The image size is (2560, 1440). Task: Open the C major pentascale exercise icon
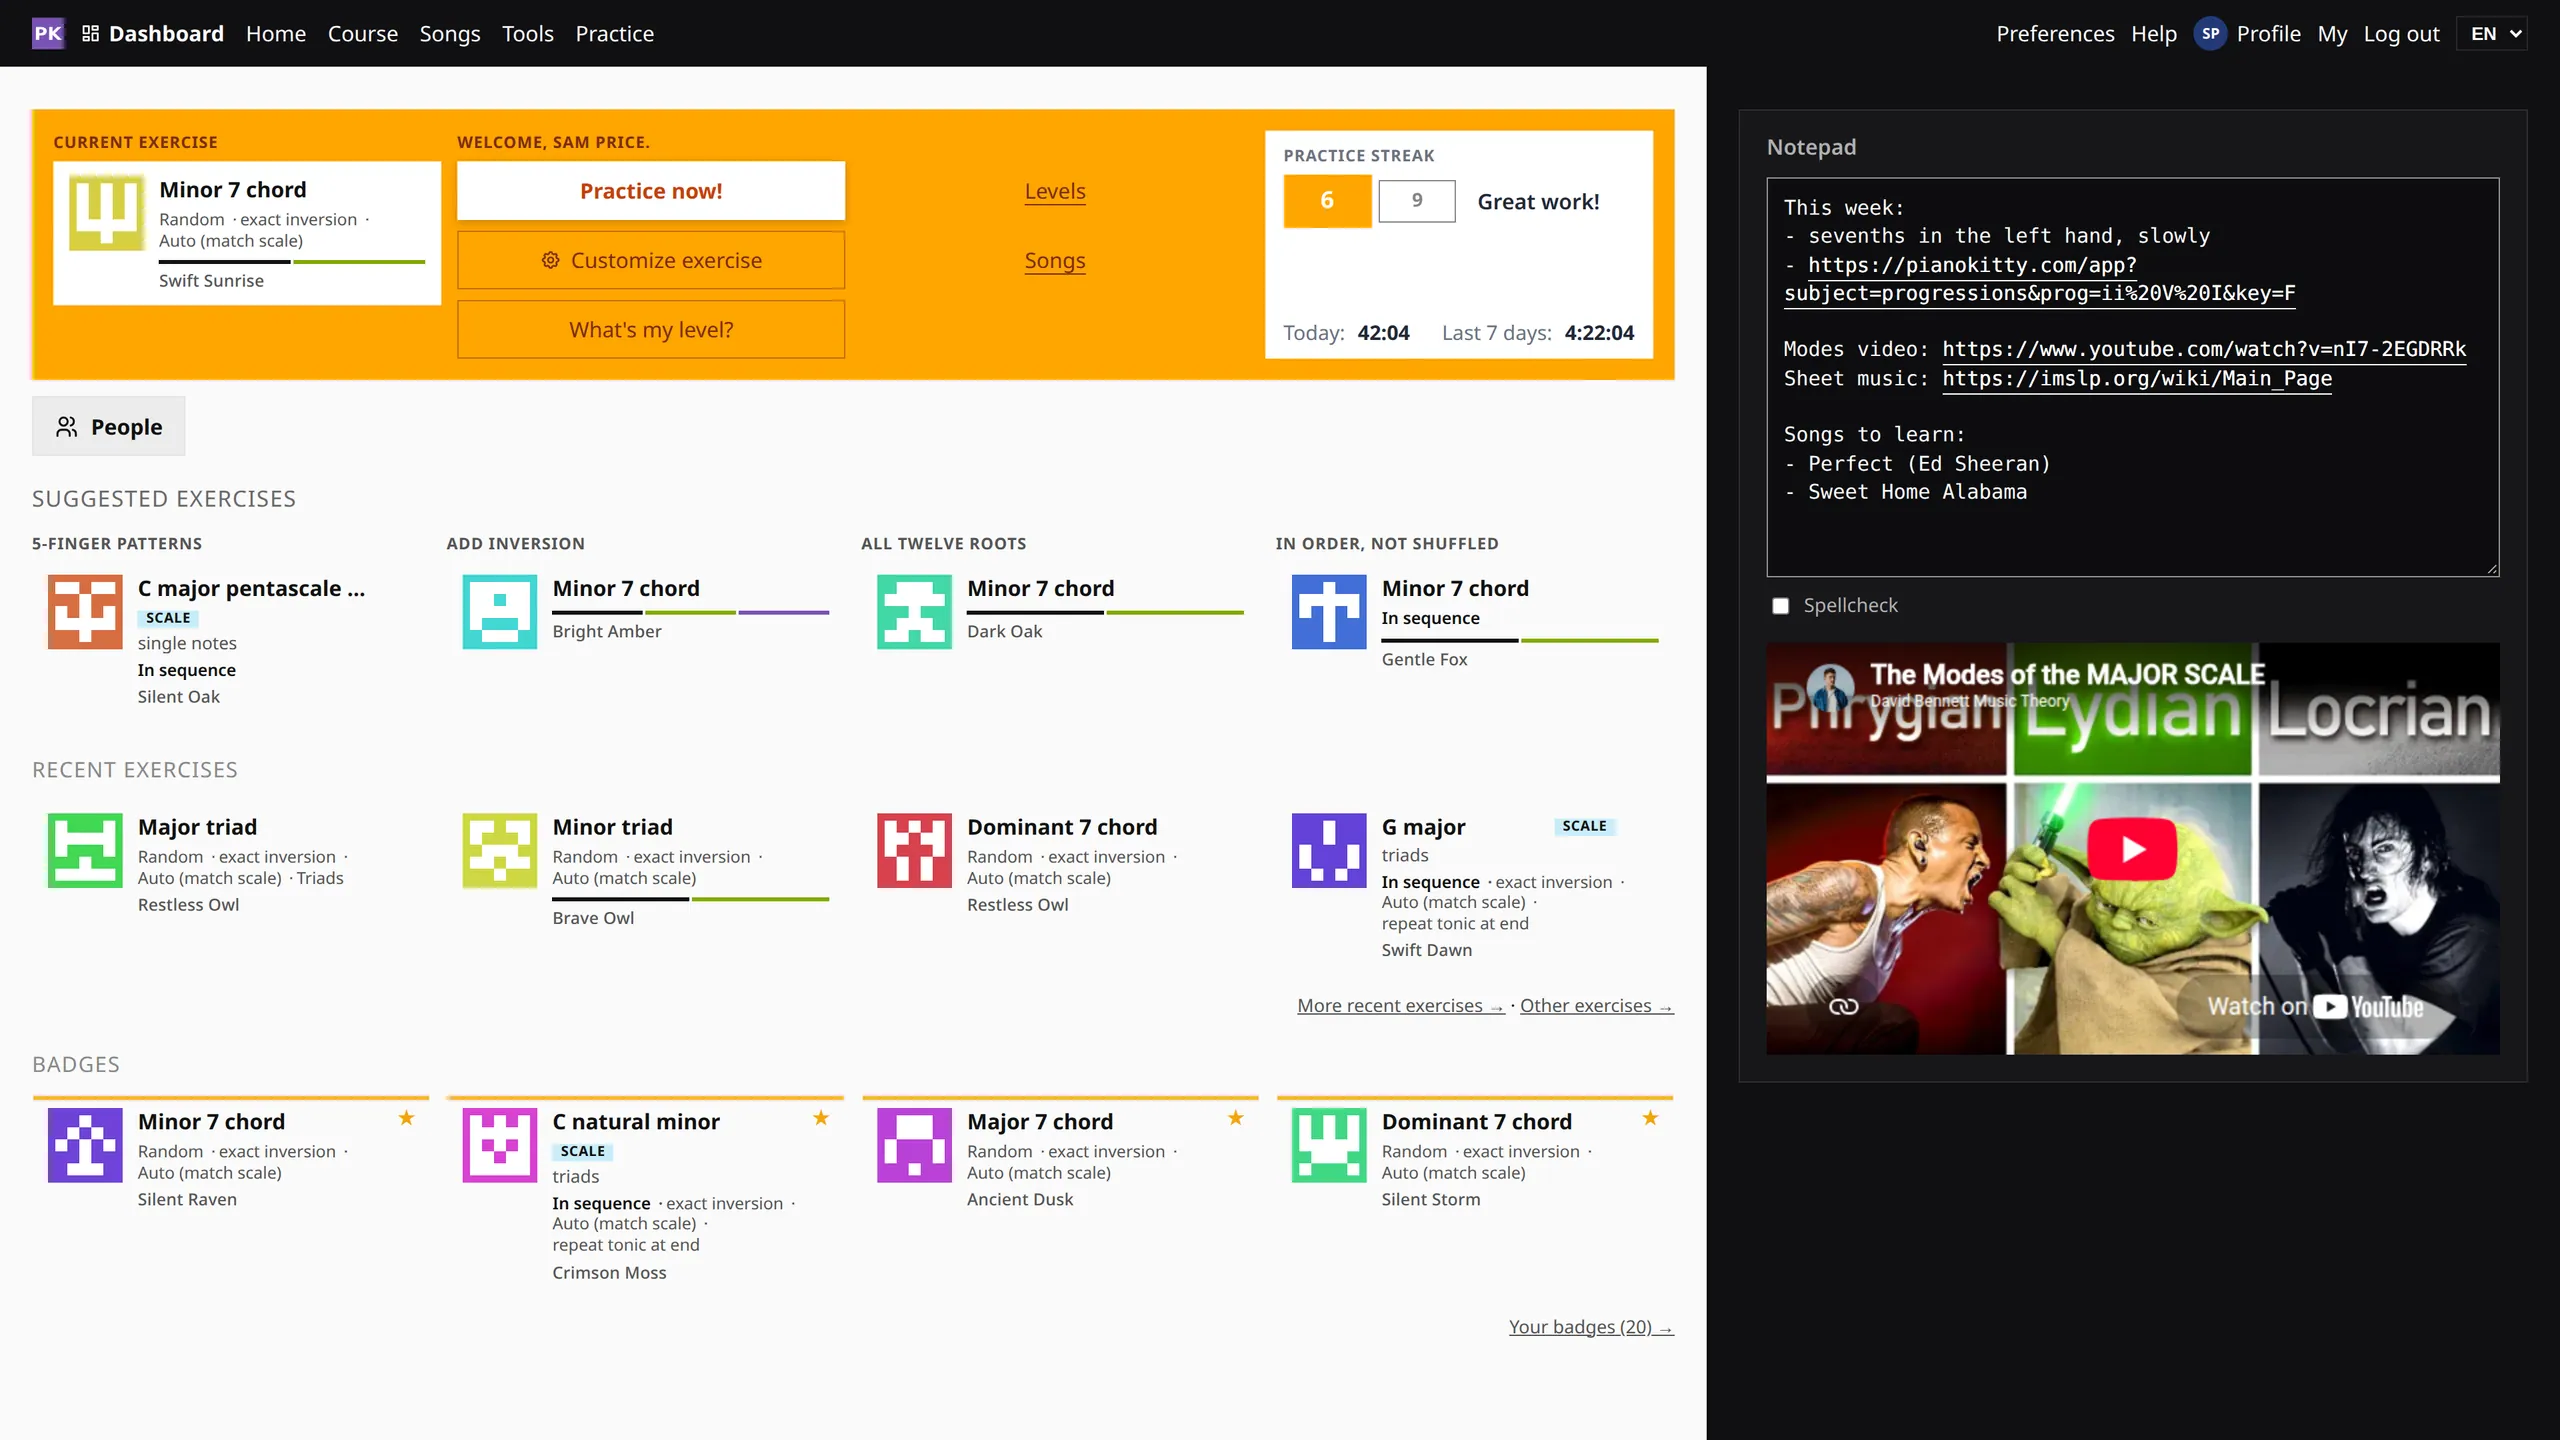(85, 611)
